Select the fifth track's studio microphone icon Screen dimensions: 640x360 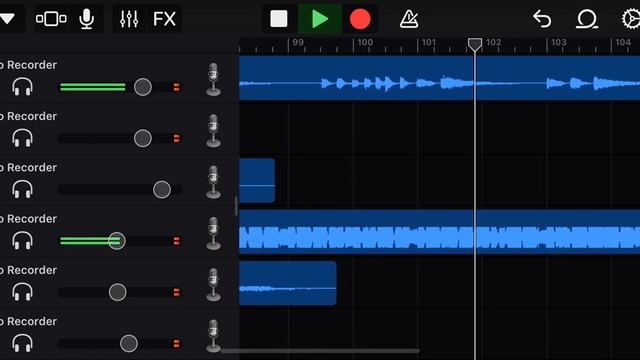click(x=213, y=285)
